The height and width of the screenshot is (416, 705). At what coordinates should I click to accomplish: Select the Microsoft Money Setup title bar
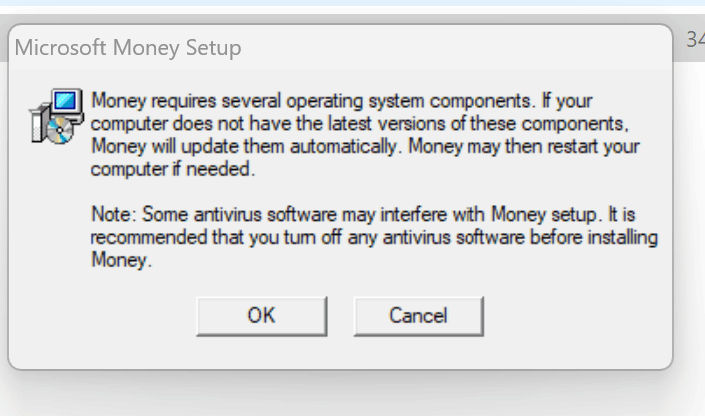pos(340,47)
